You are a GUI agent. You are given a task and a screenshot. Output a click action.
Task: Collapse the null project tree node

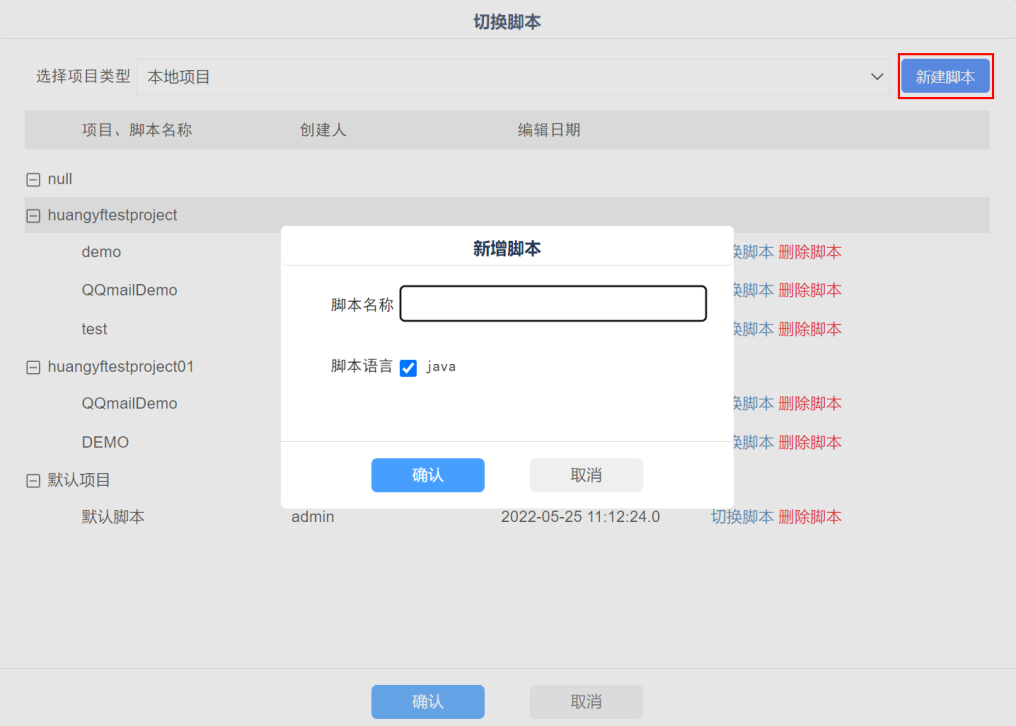click(33, 180)
